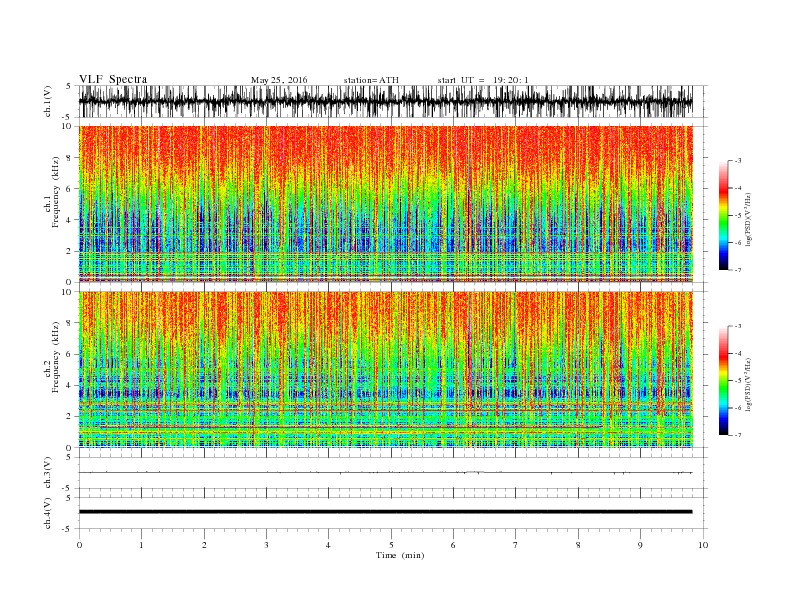Click the 'station=ATH' label

371,80
